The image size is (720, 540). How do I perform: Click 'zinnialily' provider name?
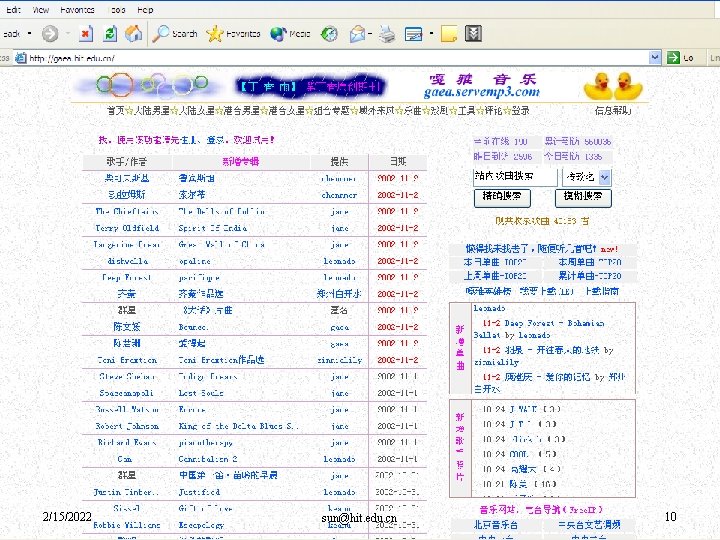pyautogui.click(x=339, y=360)
